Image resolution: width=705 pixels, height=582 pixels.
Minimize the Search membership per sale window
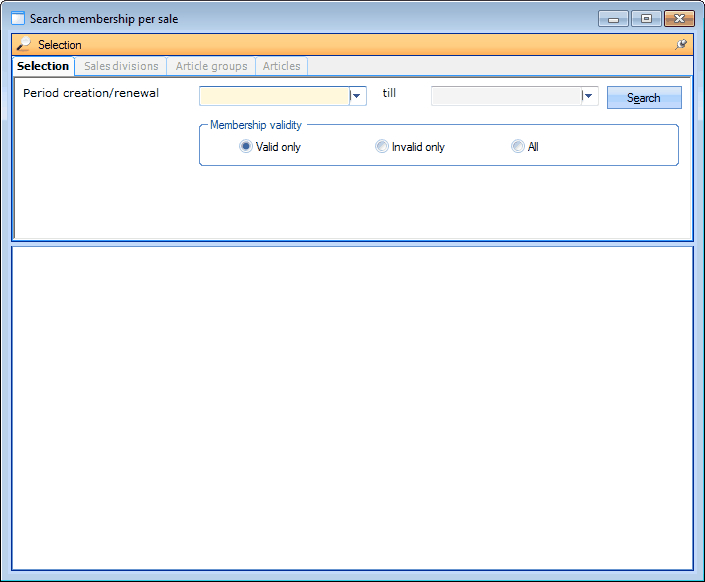(613, 18)
